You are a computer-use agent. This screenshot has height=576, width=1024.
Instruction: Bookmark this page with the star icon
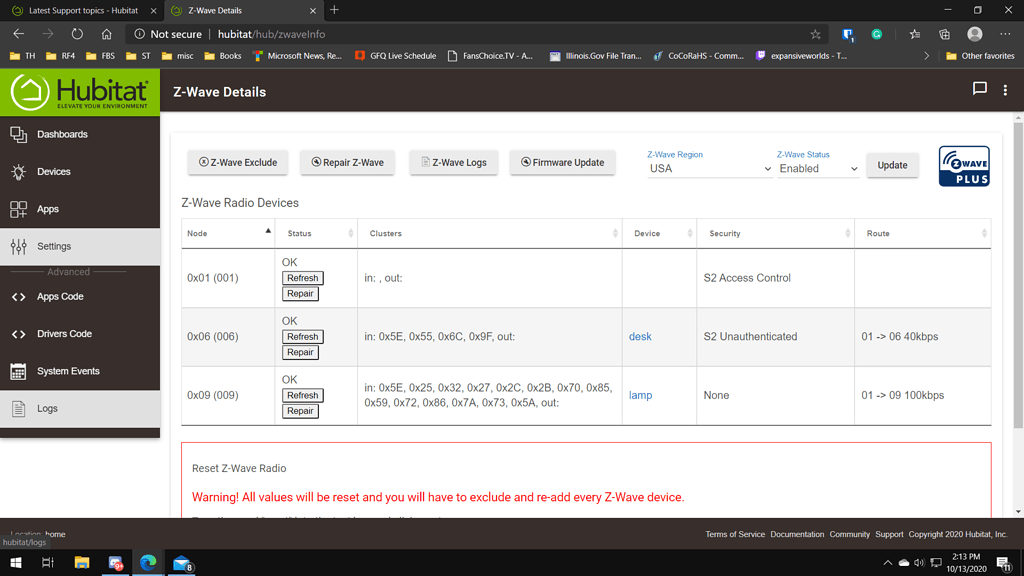tap(815, 35)
